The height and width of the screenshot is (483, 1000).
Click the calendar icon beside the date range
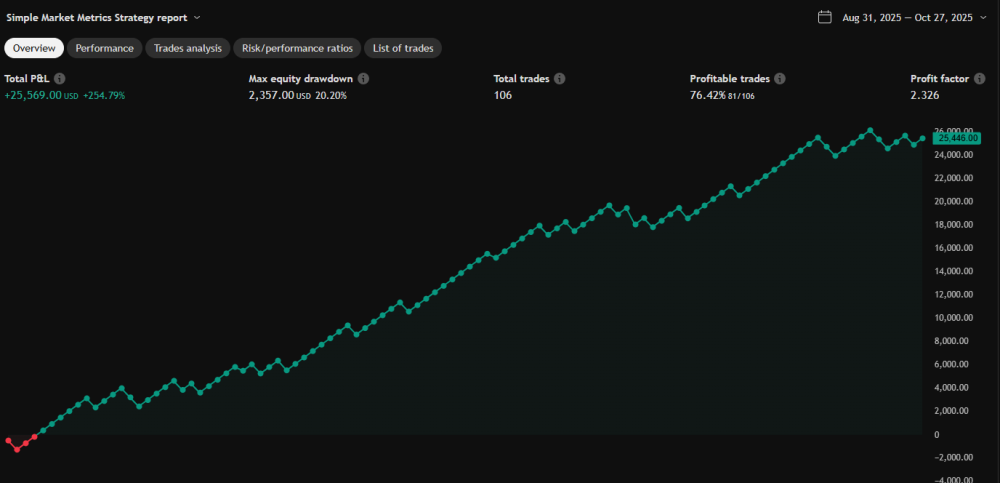click(825, 17)
